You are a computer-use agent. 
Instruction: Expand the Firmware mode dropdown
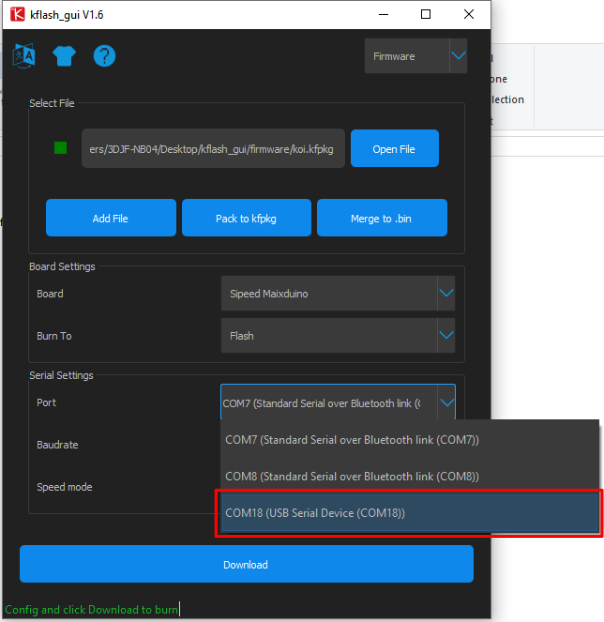(x=457, y=57)
